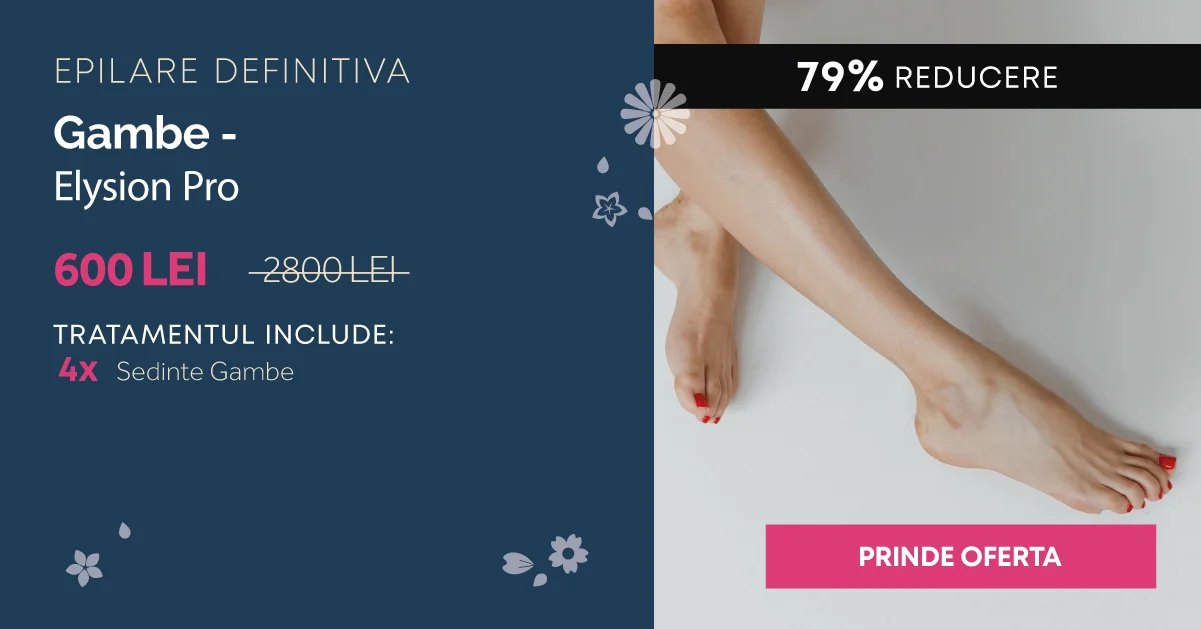Click the PRINDE OFERTA button
This screenshot has height=629, width=1201.
(960, 556)
